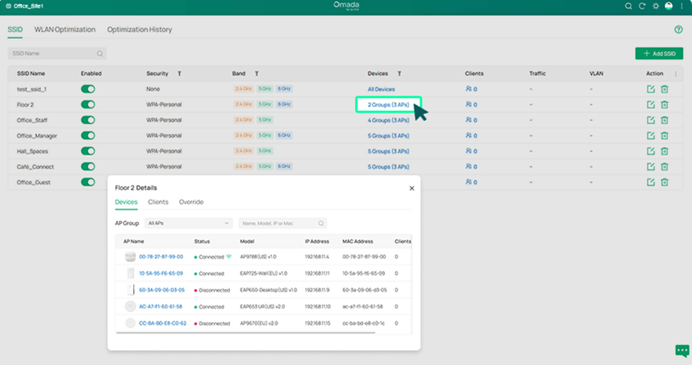The width and height of the screenshot is (692, 365).
Task: Disable the Office_Manager SSID toggle
Action: [88, 135]
